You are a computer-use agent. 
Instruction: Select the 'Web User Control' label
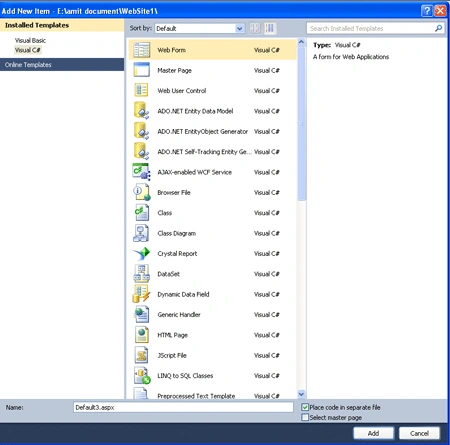coord(182,91)
